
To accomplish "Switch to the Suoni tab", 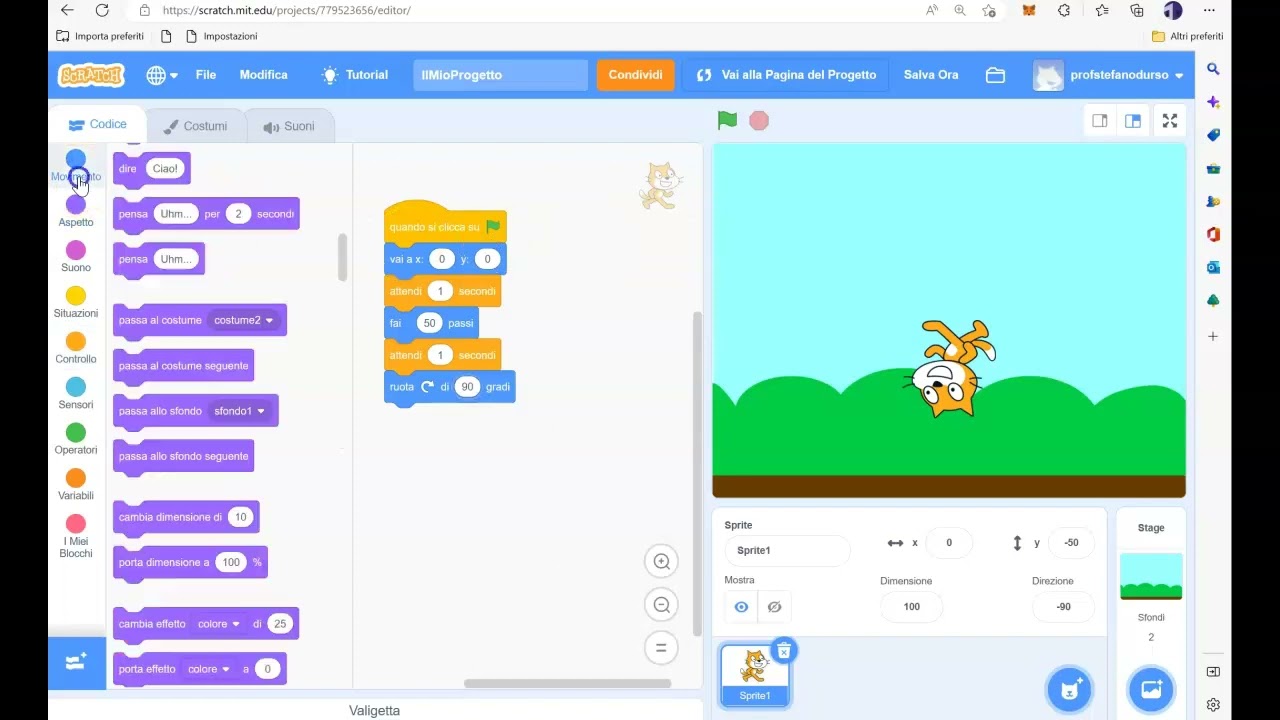I will (289, 126).
